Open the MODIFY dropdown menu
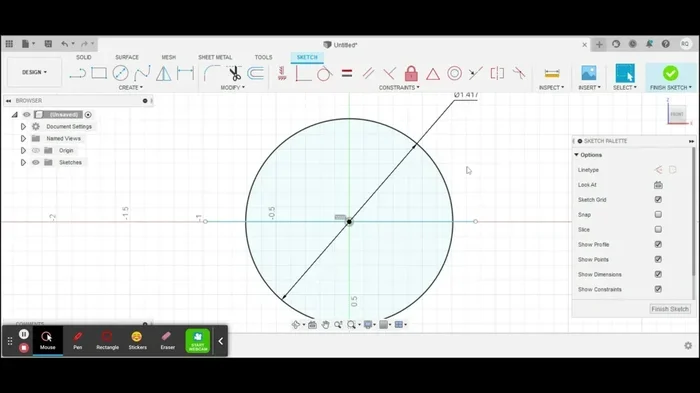The width and height of the screenshot is (700, 393). (233, 88)
